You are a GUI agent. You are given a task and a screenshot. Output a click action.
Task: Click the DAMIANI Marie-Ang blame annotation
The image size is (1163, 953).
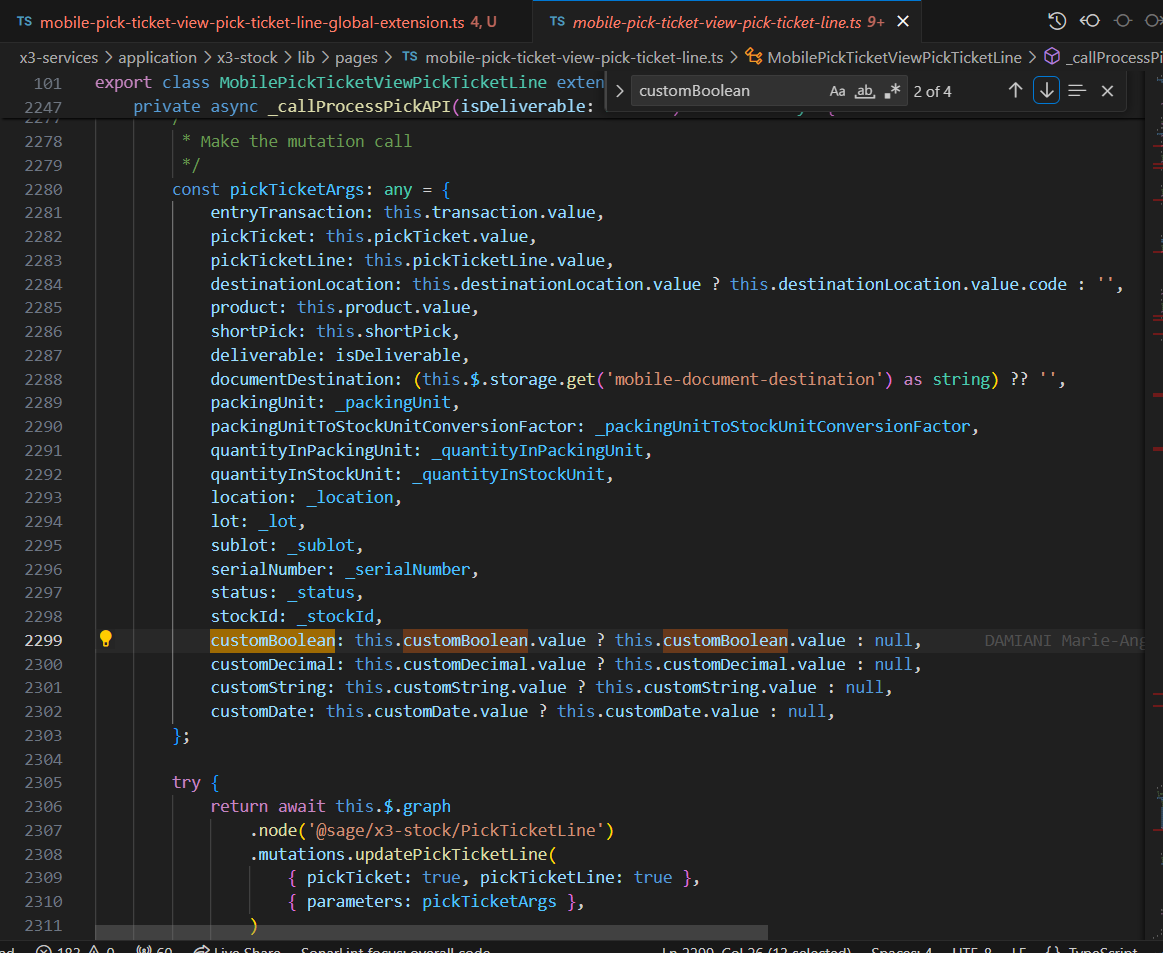(x=1064, y=640)
